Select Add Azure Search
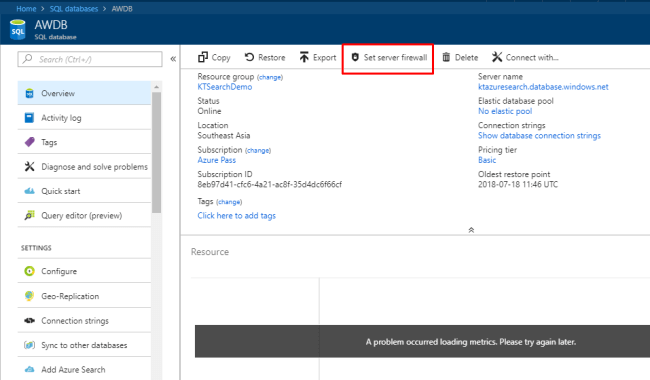This screenshot has width=650, height=380. 84,369
